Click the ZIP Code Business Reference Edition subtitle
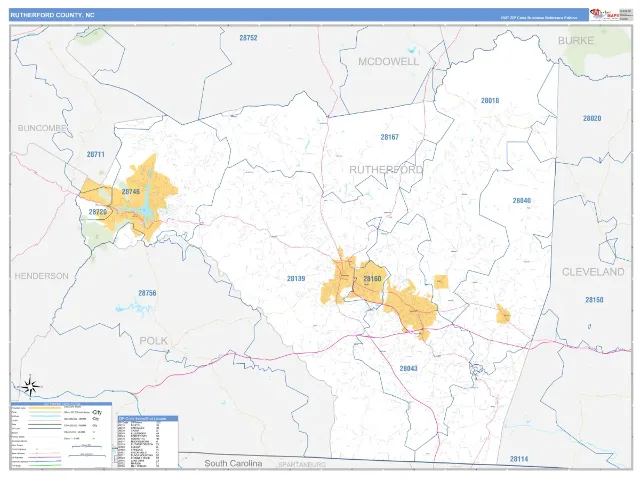 click(x=539, y=18)
